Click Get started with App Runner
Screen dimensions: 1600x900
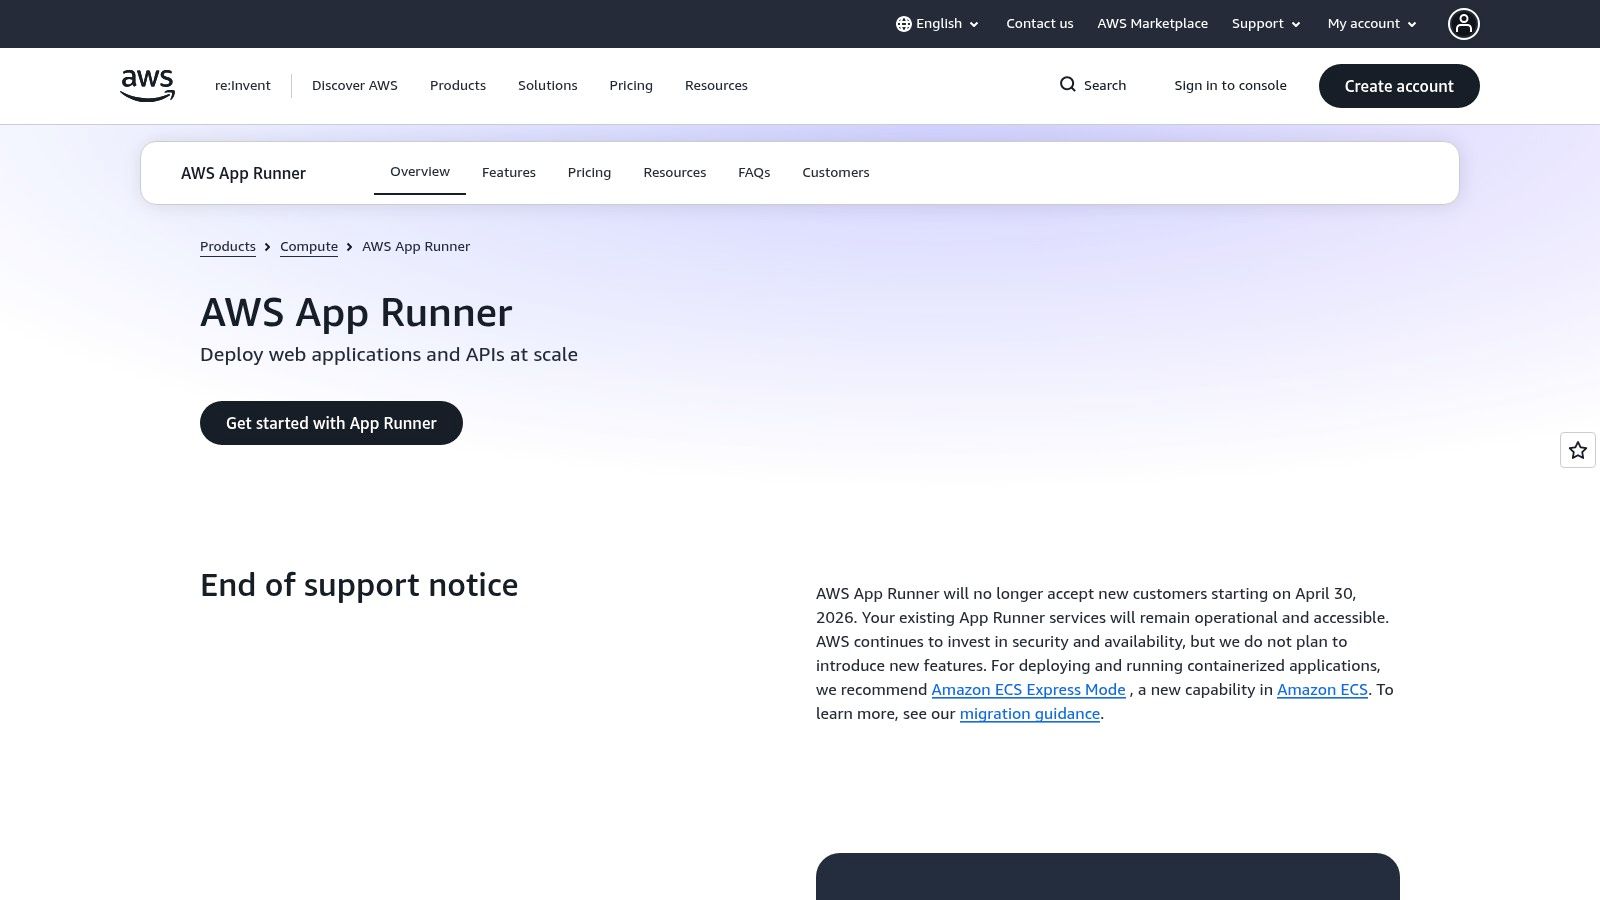pos(331,423)
